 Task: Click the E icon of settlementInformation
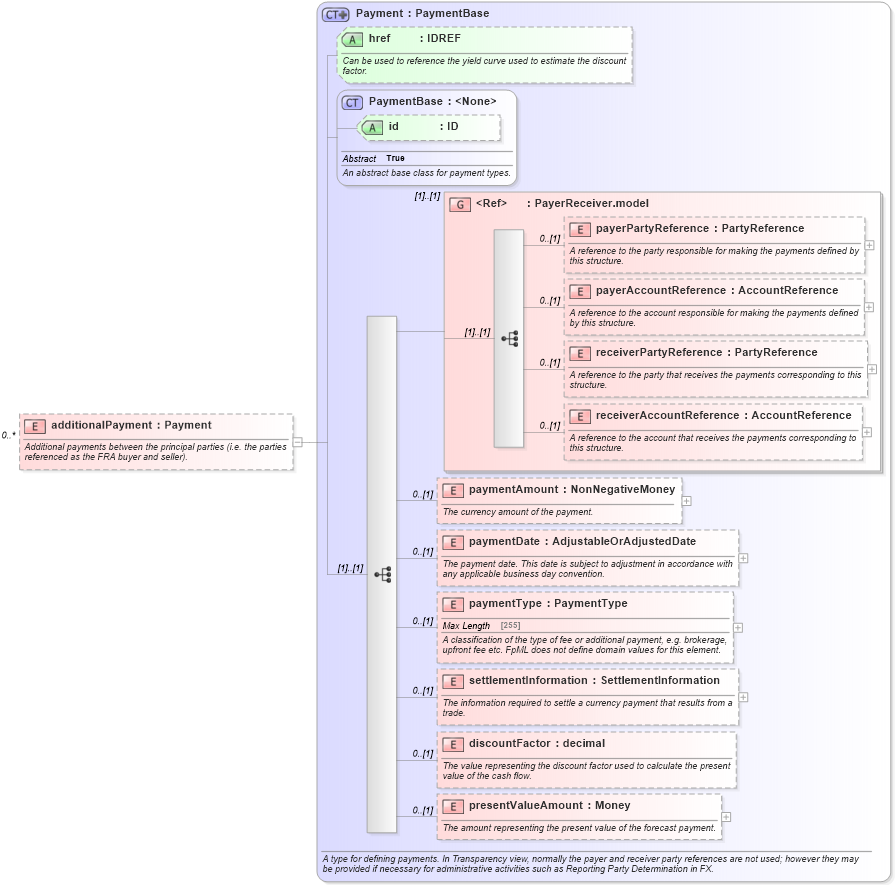click(453, 682)
